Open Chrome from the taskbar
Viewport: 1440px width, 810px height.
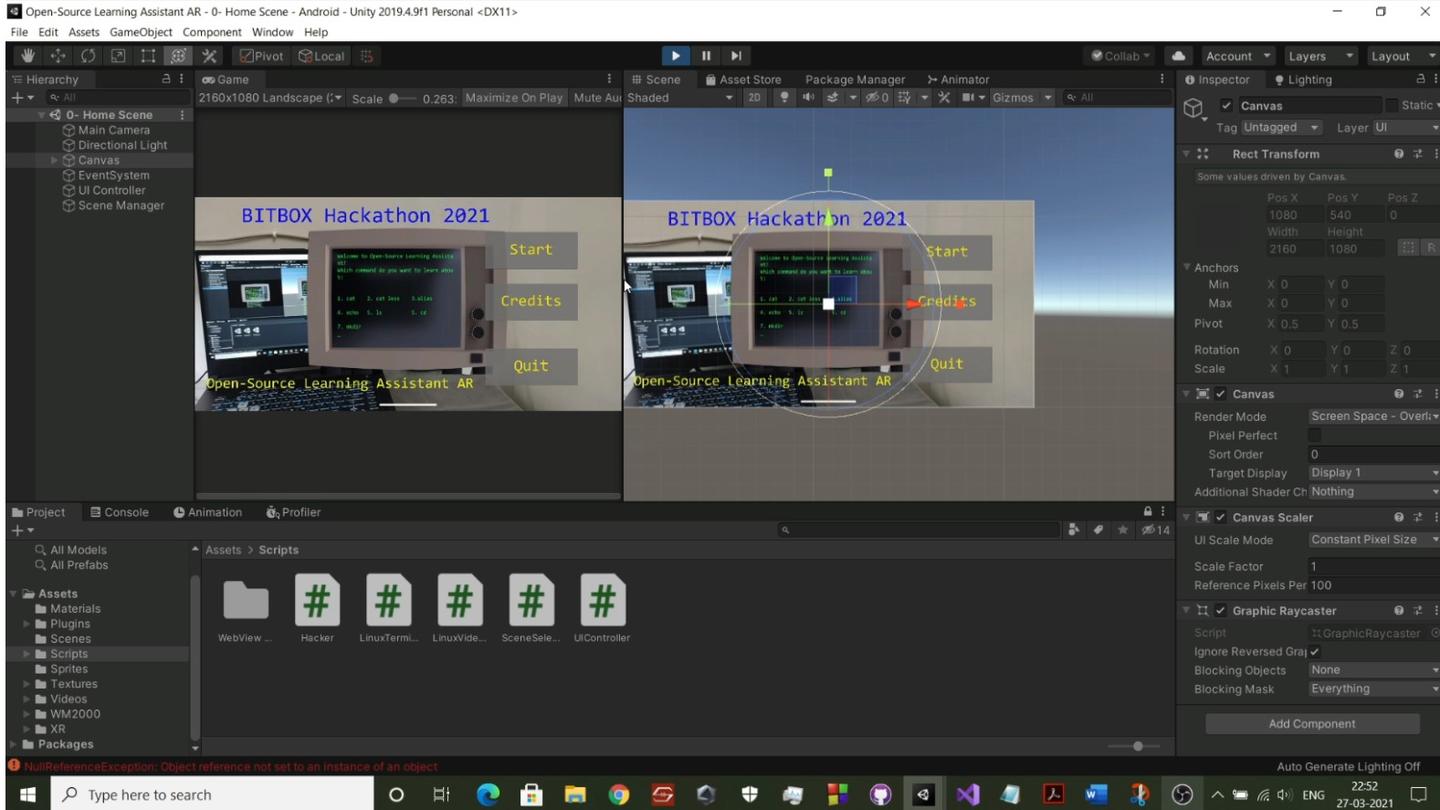(x=619, y=795)
